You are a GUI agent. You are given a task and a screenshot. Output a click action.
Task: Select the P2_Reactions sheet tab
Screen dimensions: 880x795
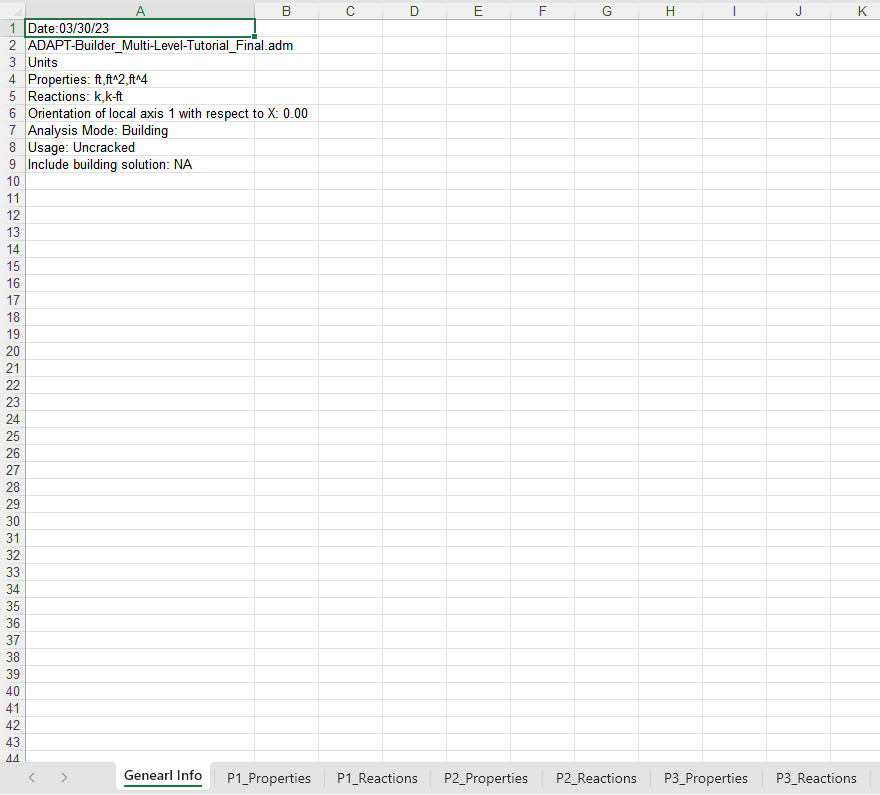[596, 777]
